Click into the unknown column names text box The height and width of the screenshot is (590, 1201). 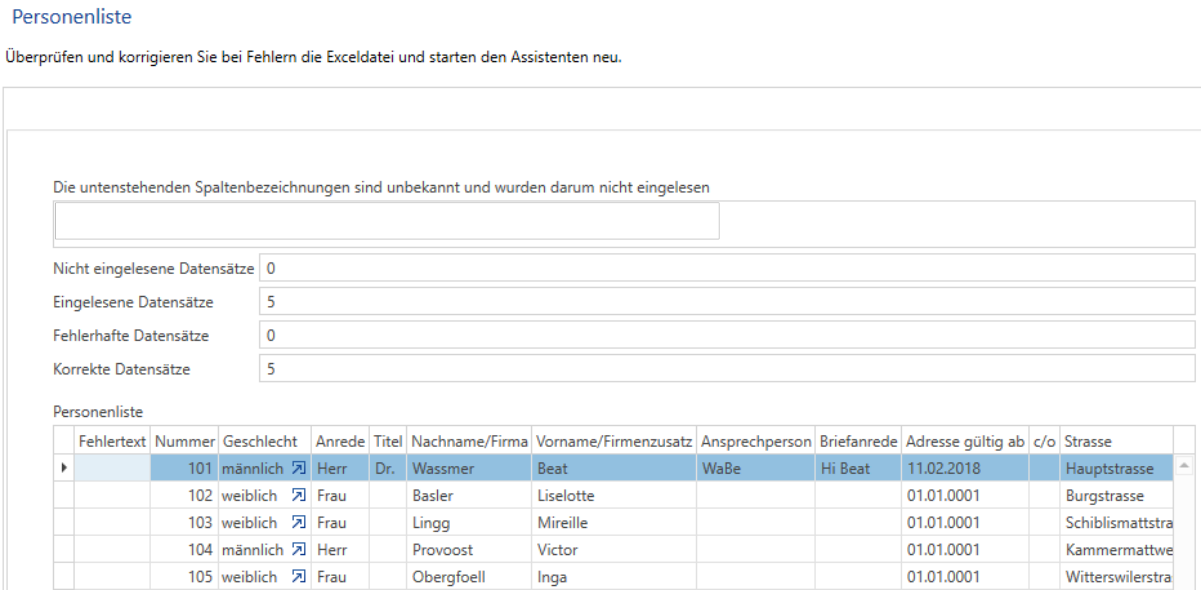pyautogui.click(x=387, y=221)
